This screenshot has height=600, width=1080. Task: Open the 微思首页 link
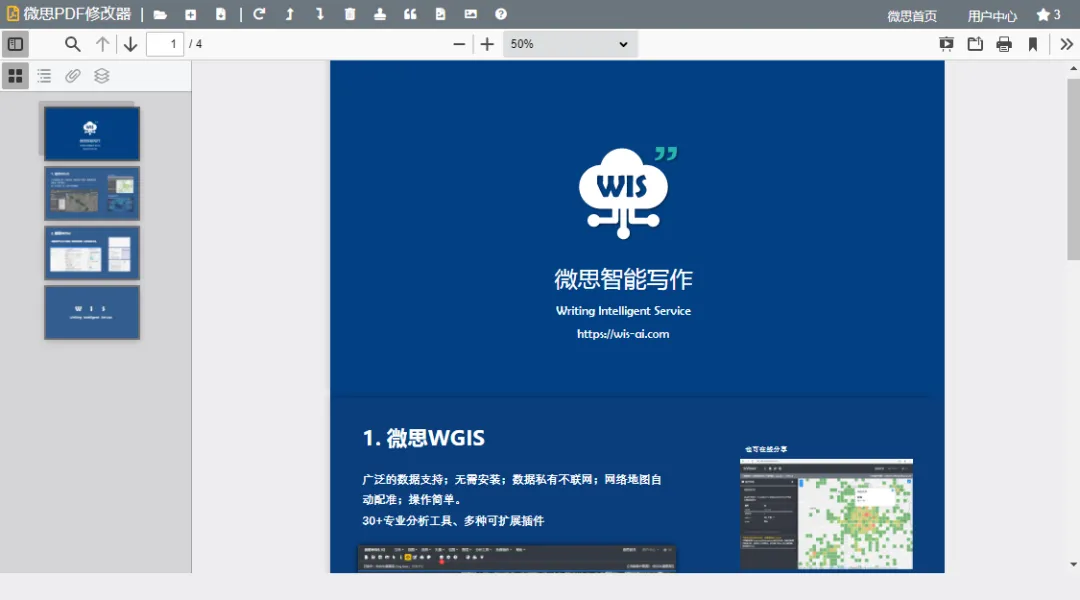point(911,16)
